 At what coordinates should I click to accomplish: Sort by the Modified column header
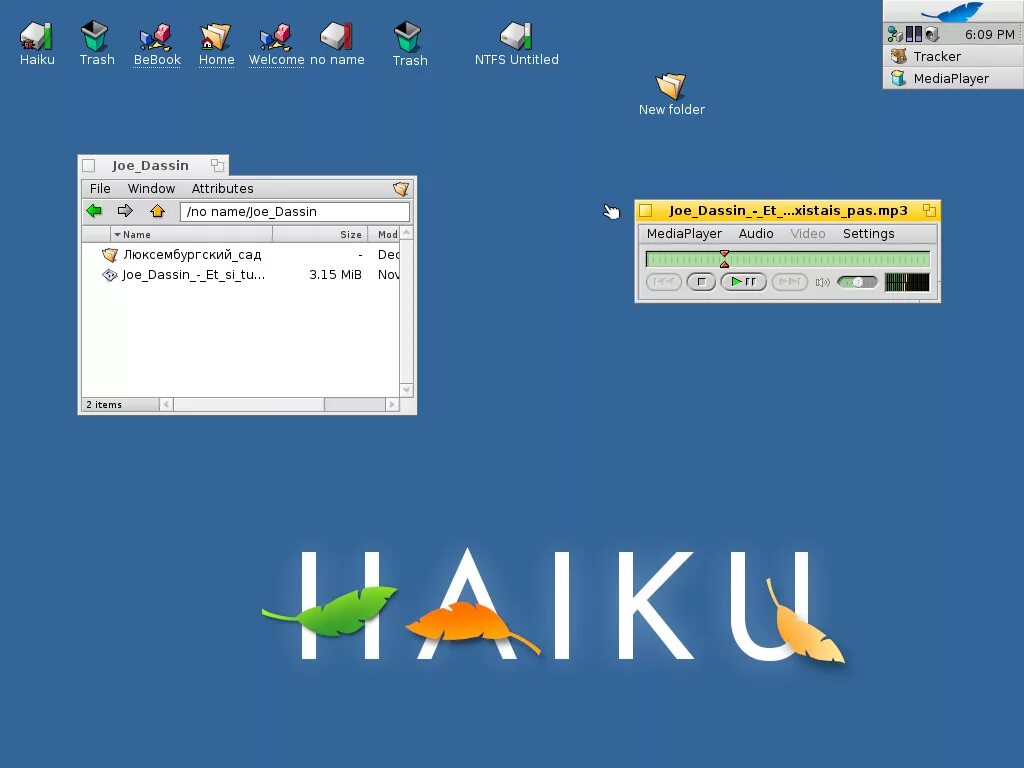[384, 234]
